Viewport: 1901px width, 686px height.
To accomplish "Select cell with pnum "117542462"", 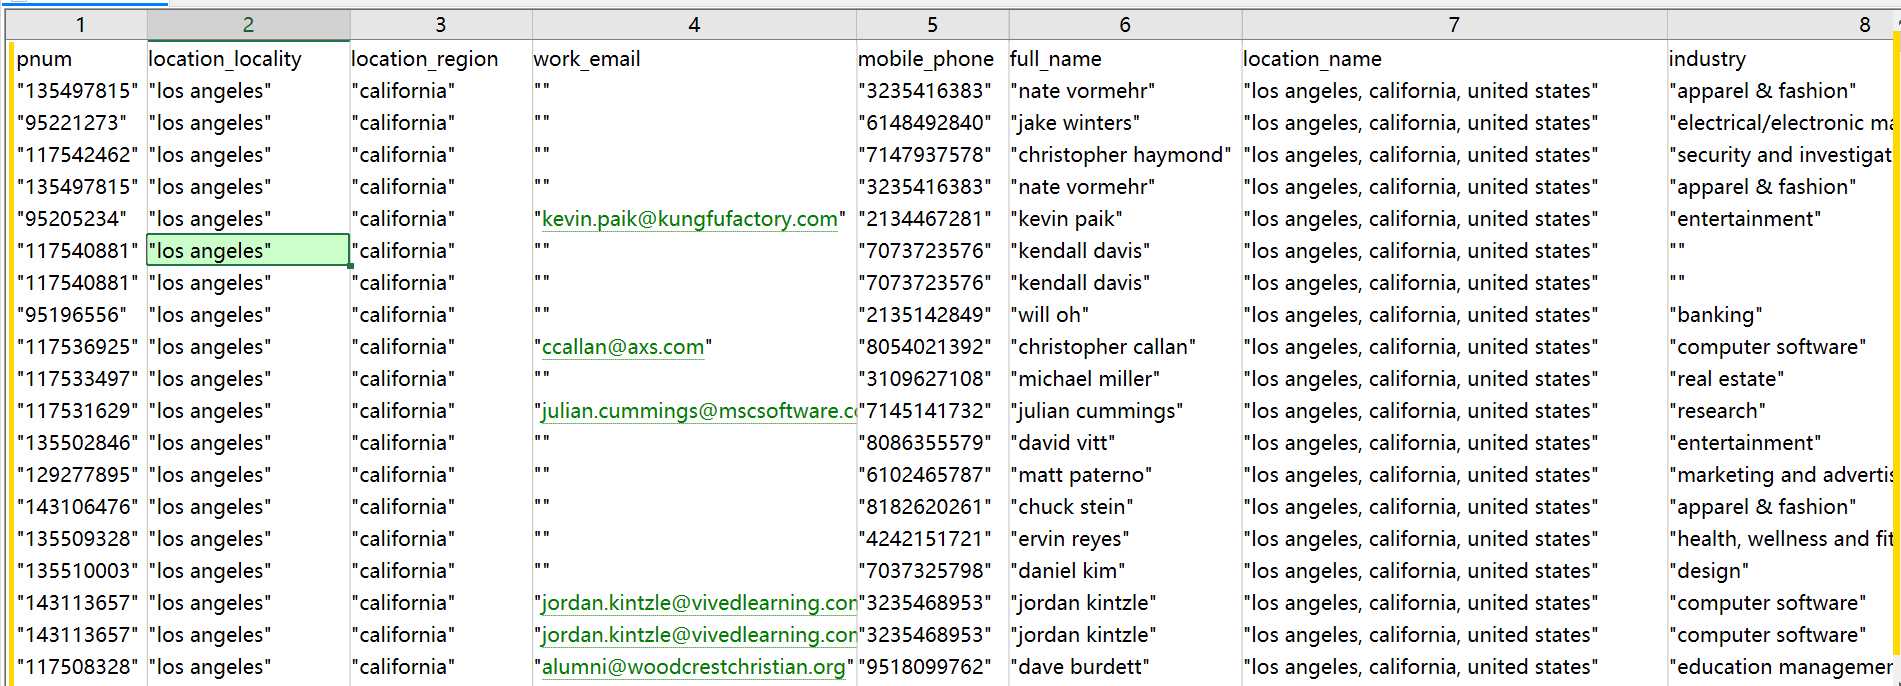I will coord(80,155).
